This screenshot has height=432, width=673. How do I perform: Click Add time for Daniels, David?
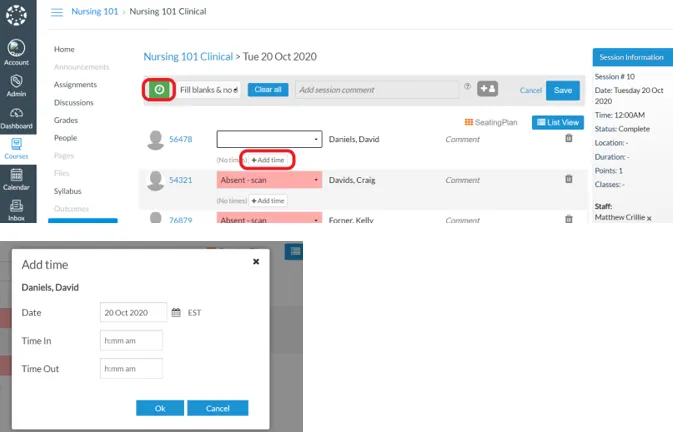[268, 160]
